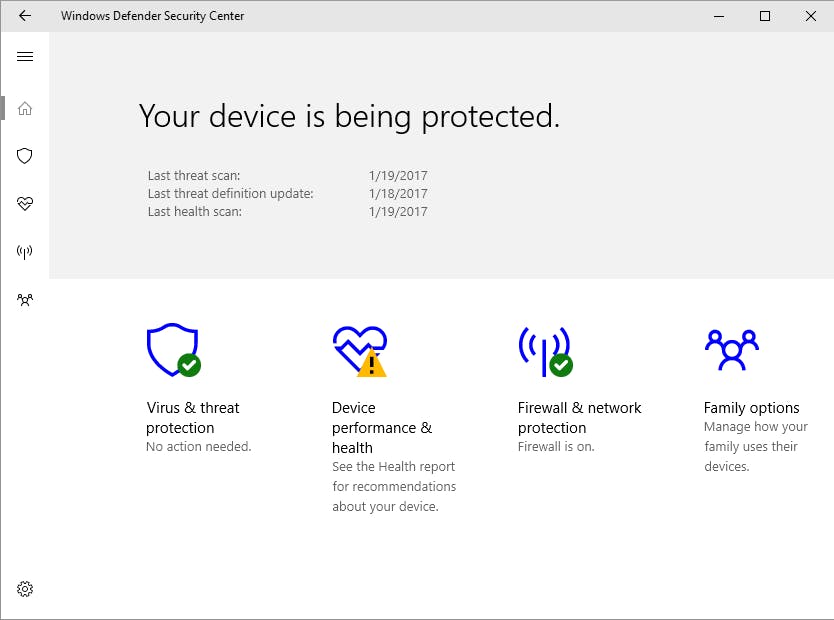Open the shield icon in the sidebar

(25, 156)
